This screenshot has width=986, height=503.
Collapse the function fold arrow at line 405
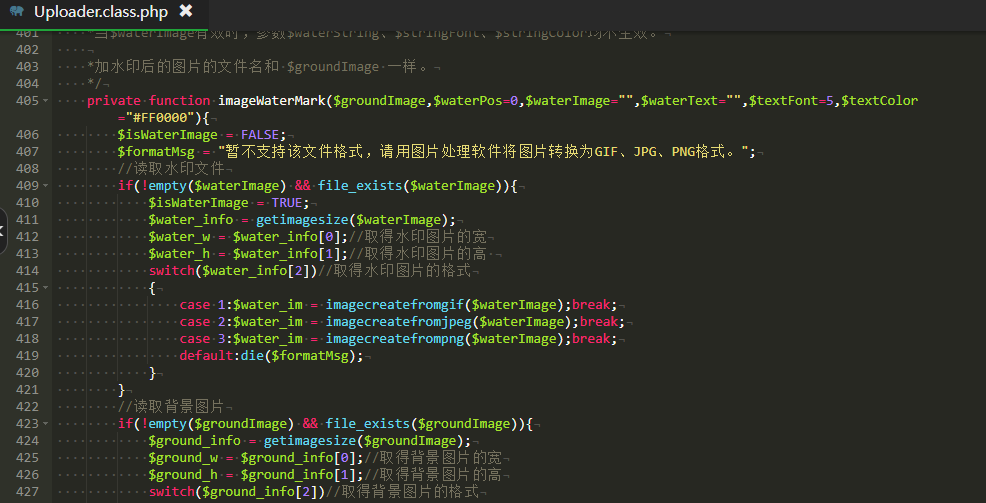coord(46,101)
